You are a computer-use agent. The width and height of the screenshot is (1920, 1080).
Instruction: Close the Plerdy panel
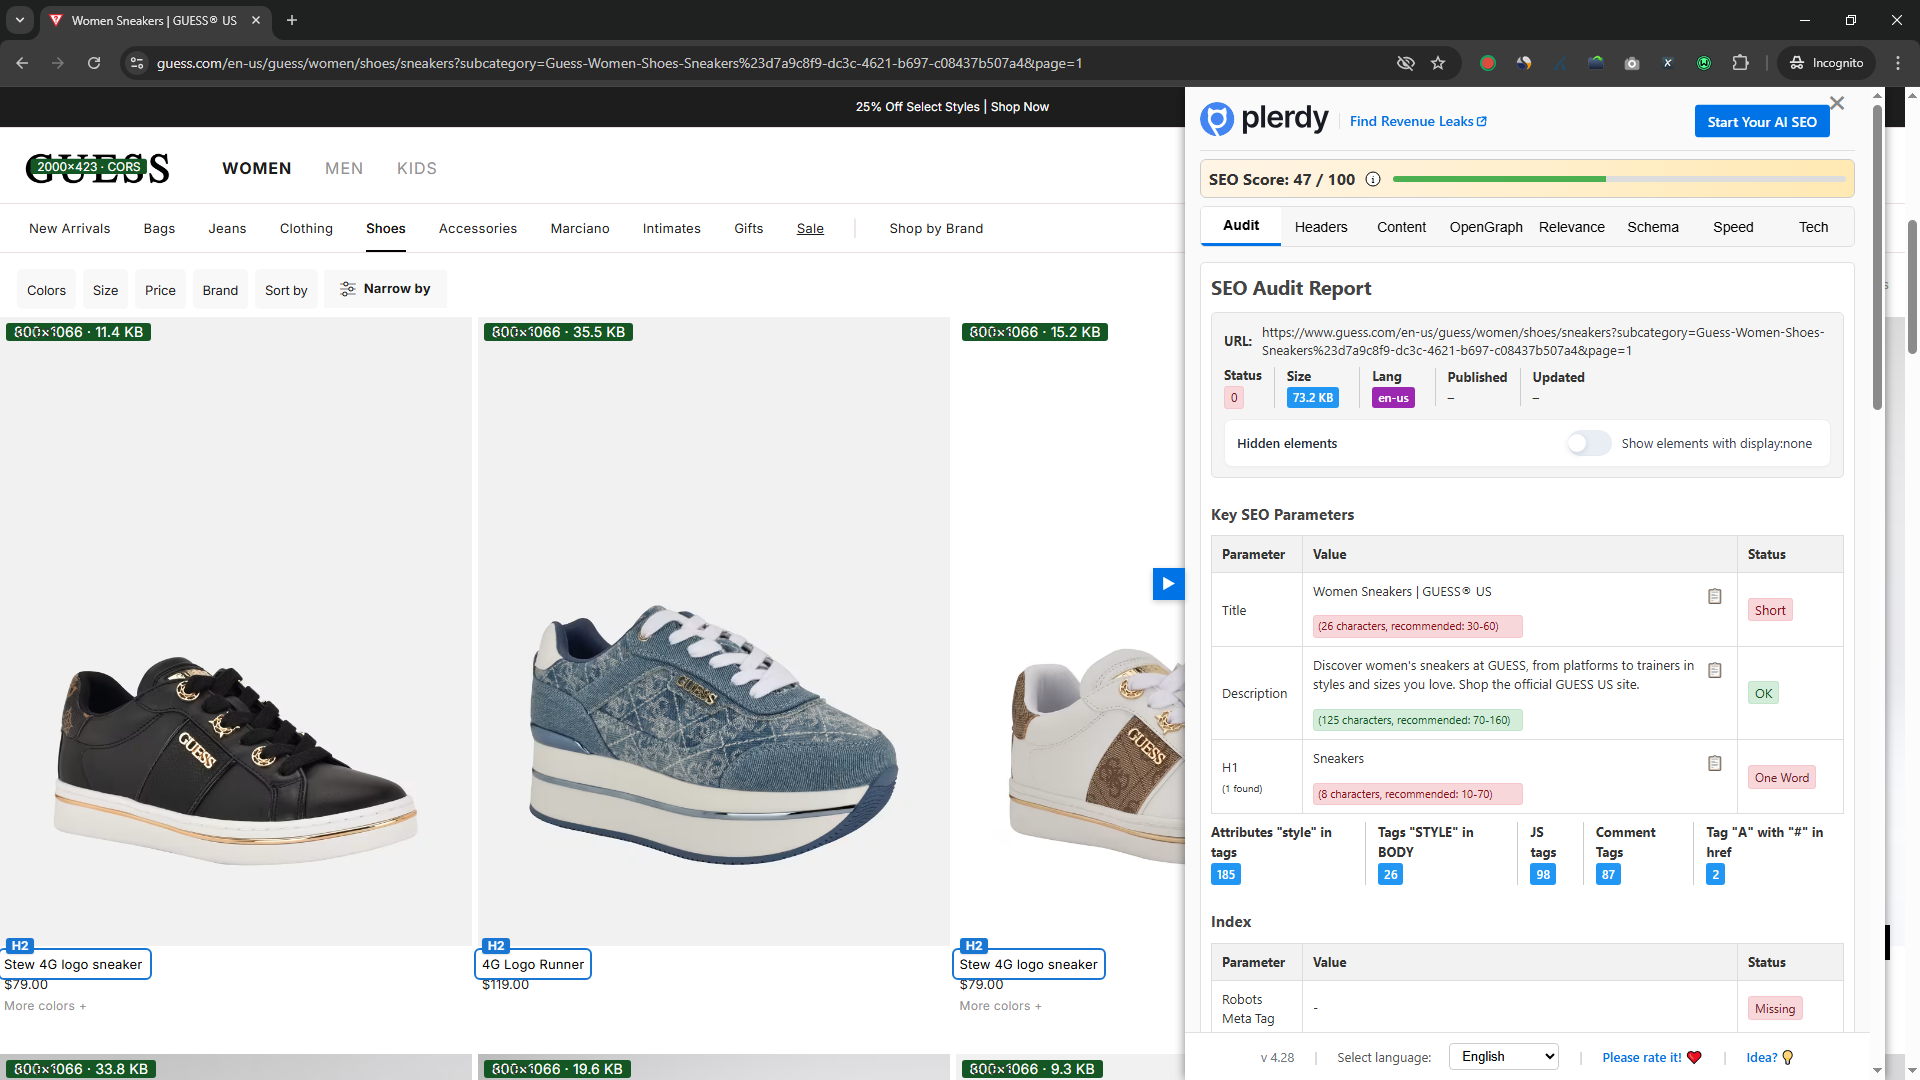point(1836,103)
